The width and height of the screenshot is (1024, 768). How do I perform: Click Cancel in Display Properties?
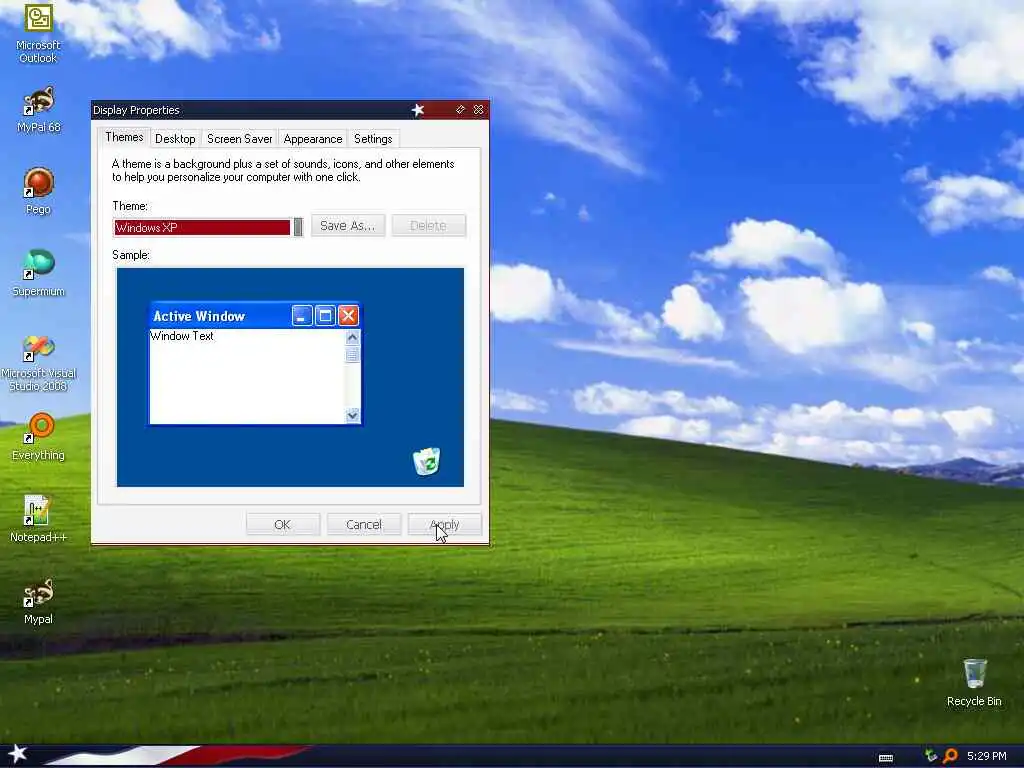(364, 524)
